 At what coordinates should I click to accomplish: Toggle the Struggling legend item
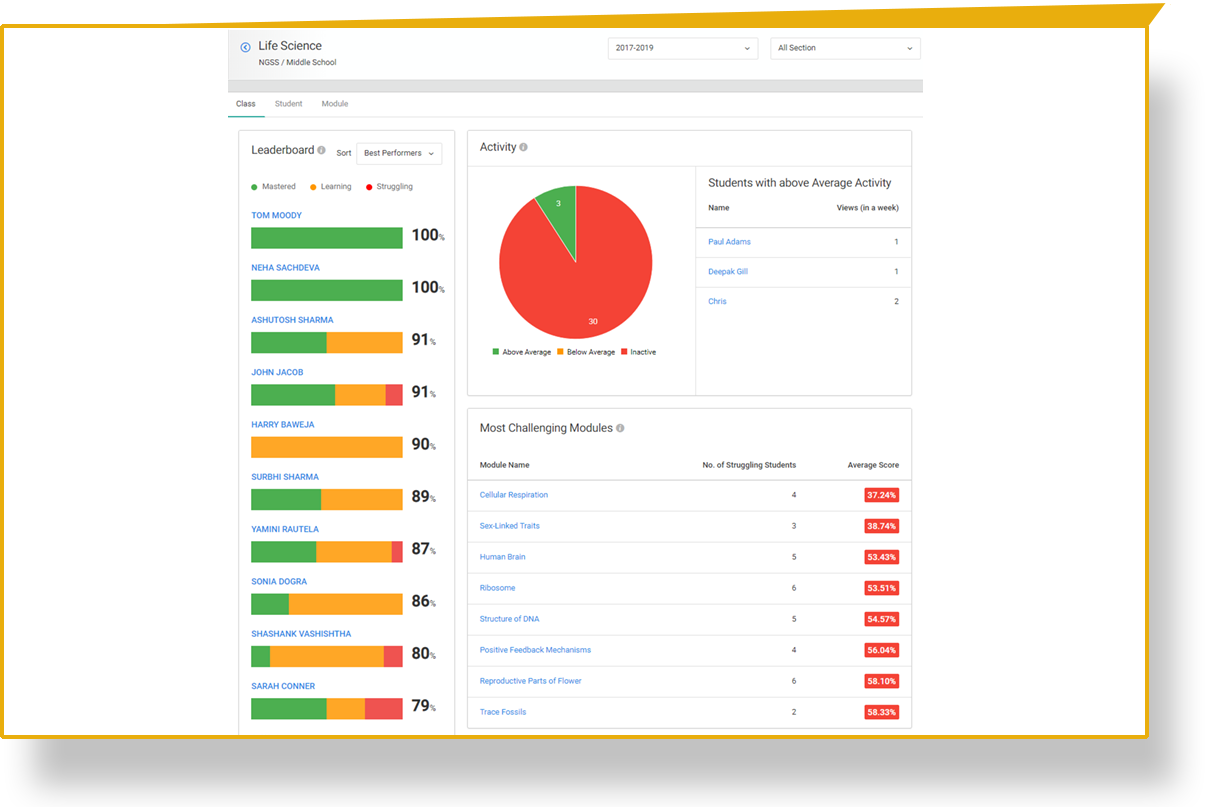click(389, 187)
